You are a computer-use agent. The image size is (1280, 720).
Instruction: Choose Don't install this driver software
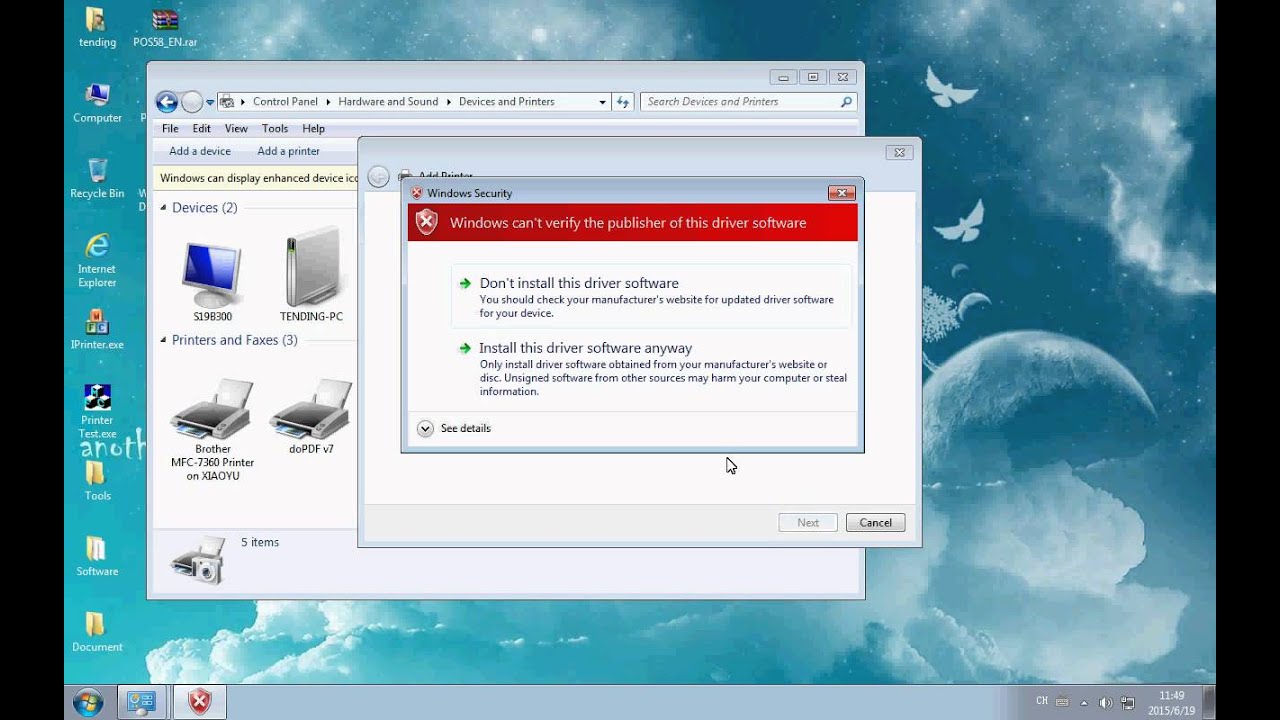tap(651, 297)
